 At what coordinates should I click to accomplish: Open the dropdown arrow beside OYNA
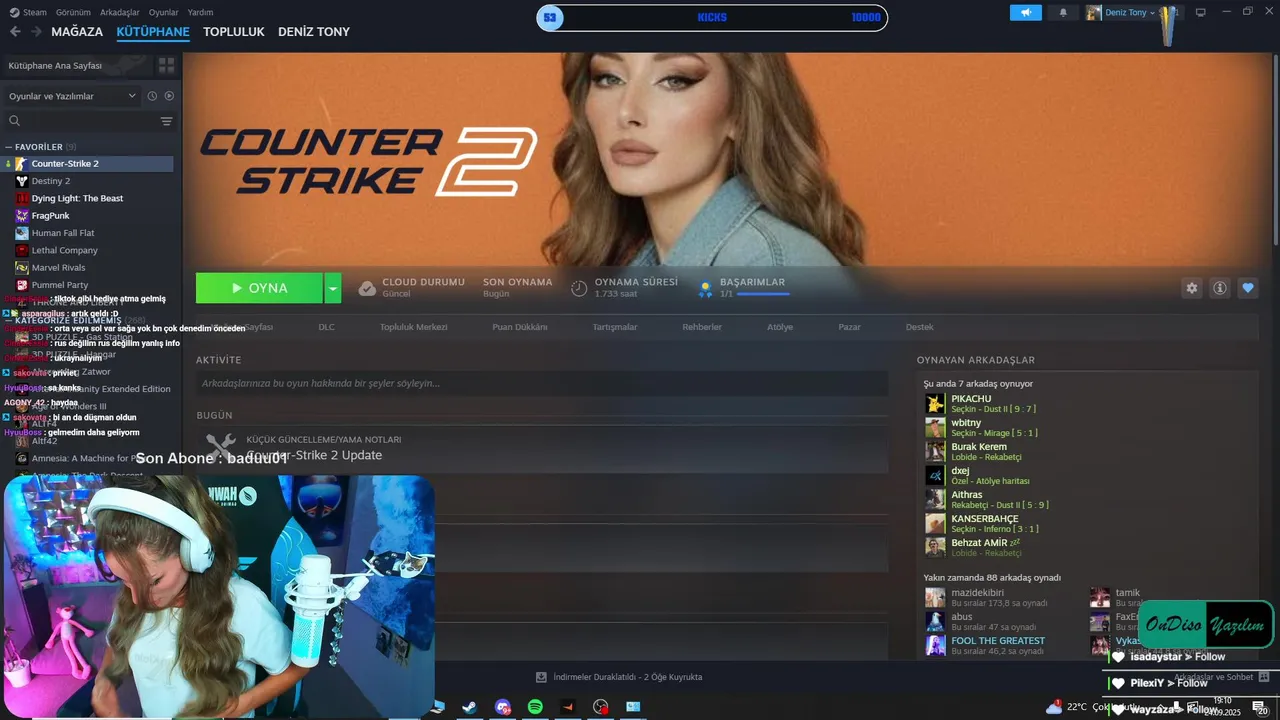[333, 288]
